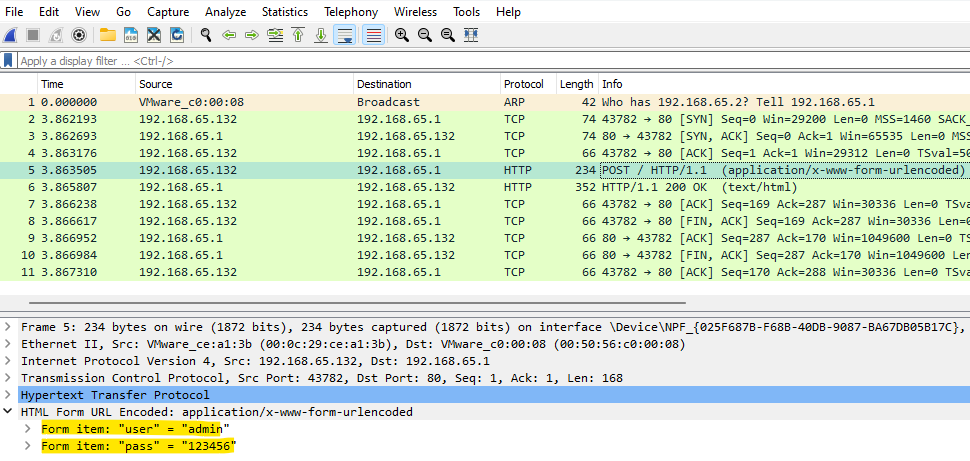Sort packets by the Protocol column header
Image resolution: width=970 pixels, height=461 pixels.
524,84
